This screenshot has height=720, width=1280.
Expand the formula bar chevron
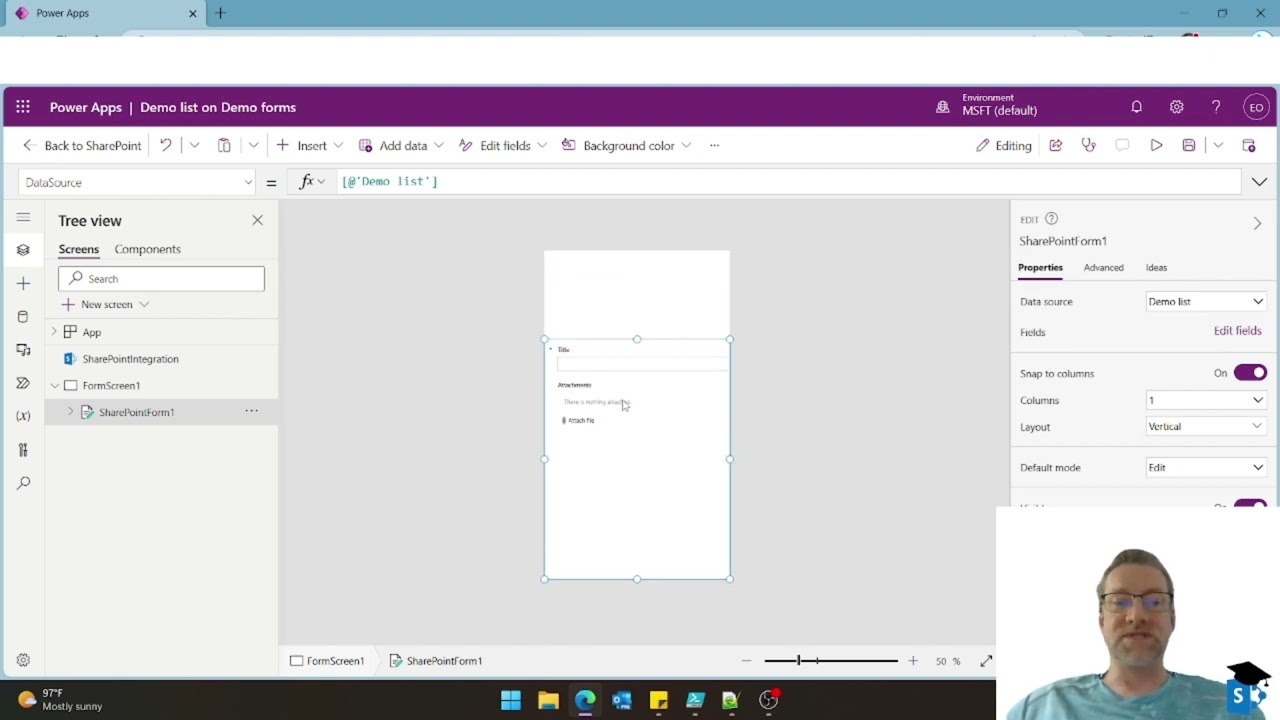click(x=1259, y=182)
